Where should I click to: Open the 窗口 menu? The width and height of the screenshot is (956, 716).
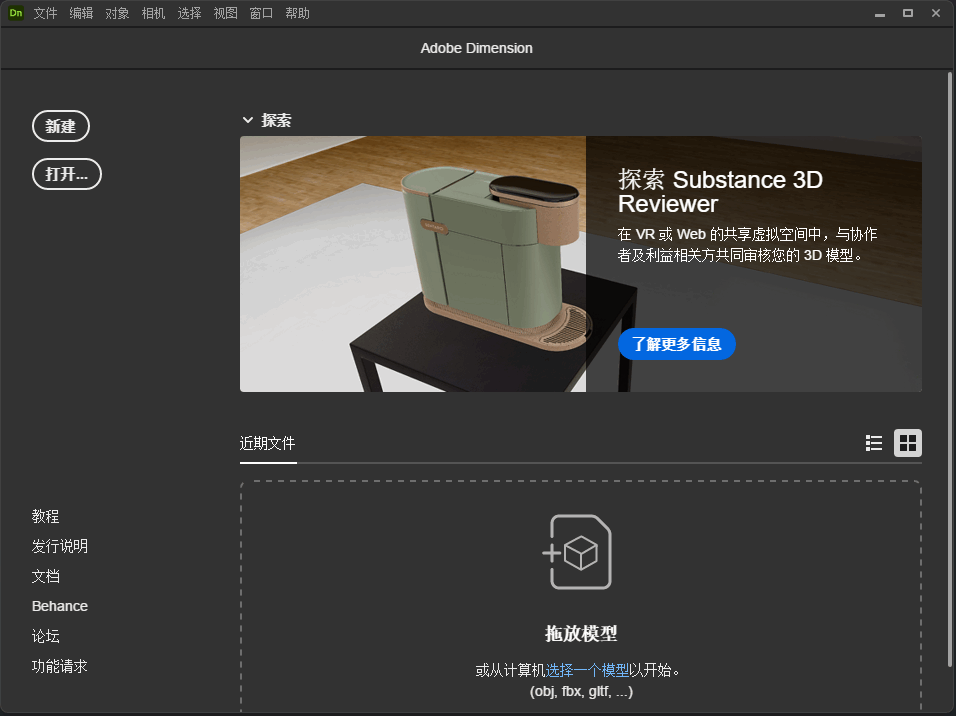pyautogui.click(x=261, y=13)
